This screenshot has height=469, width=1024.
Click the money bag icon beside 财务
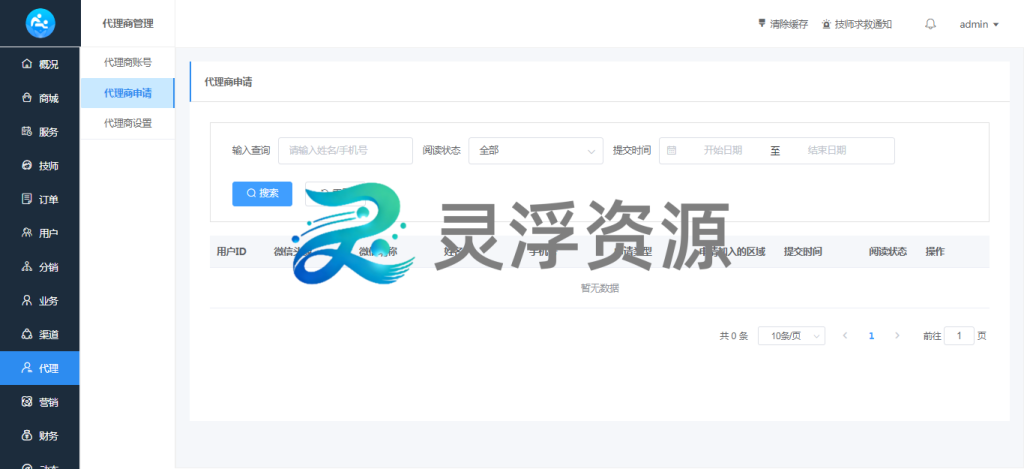click(27, 435)
